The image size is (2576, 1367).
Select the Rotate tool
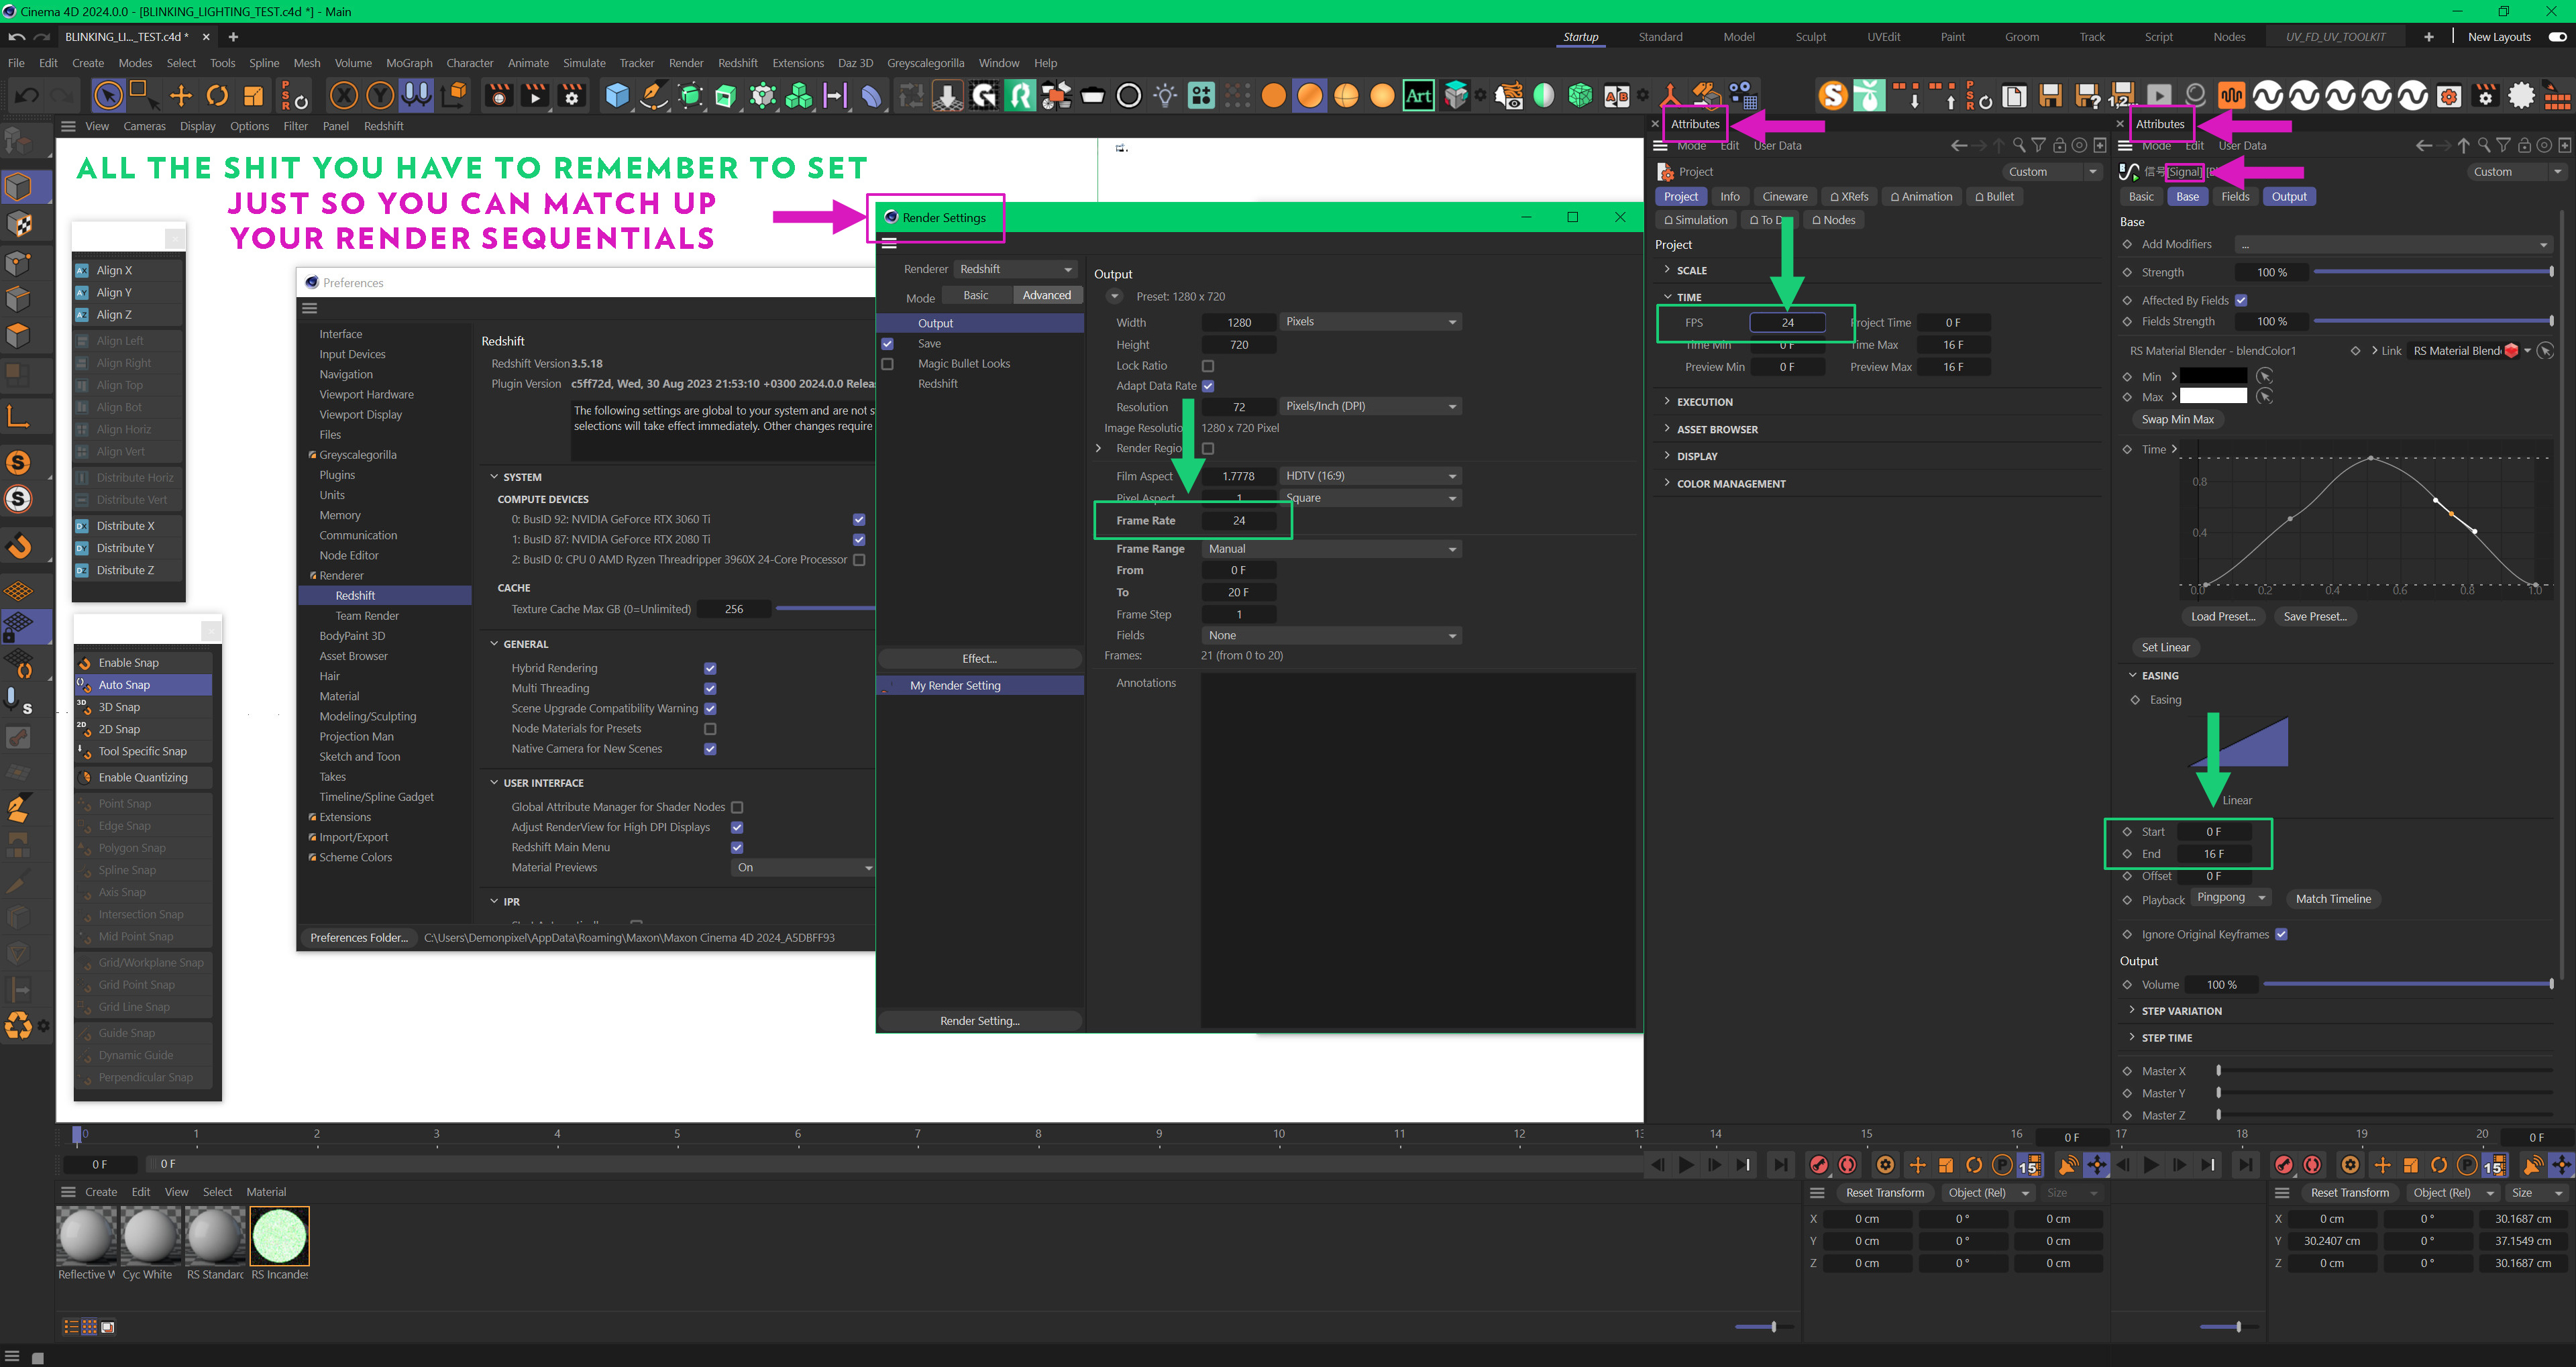click(217, 96)
